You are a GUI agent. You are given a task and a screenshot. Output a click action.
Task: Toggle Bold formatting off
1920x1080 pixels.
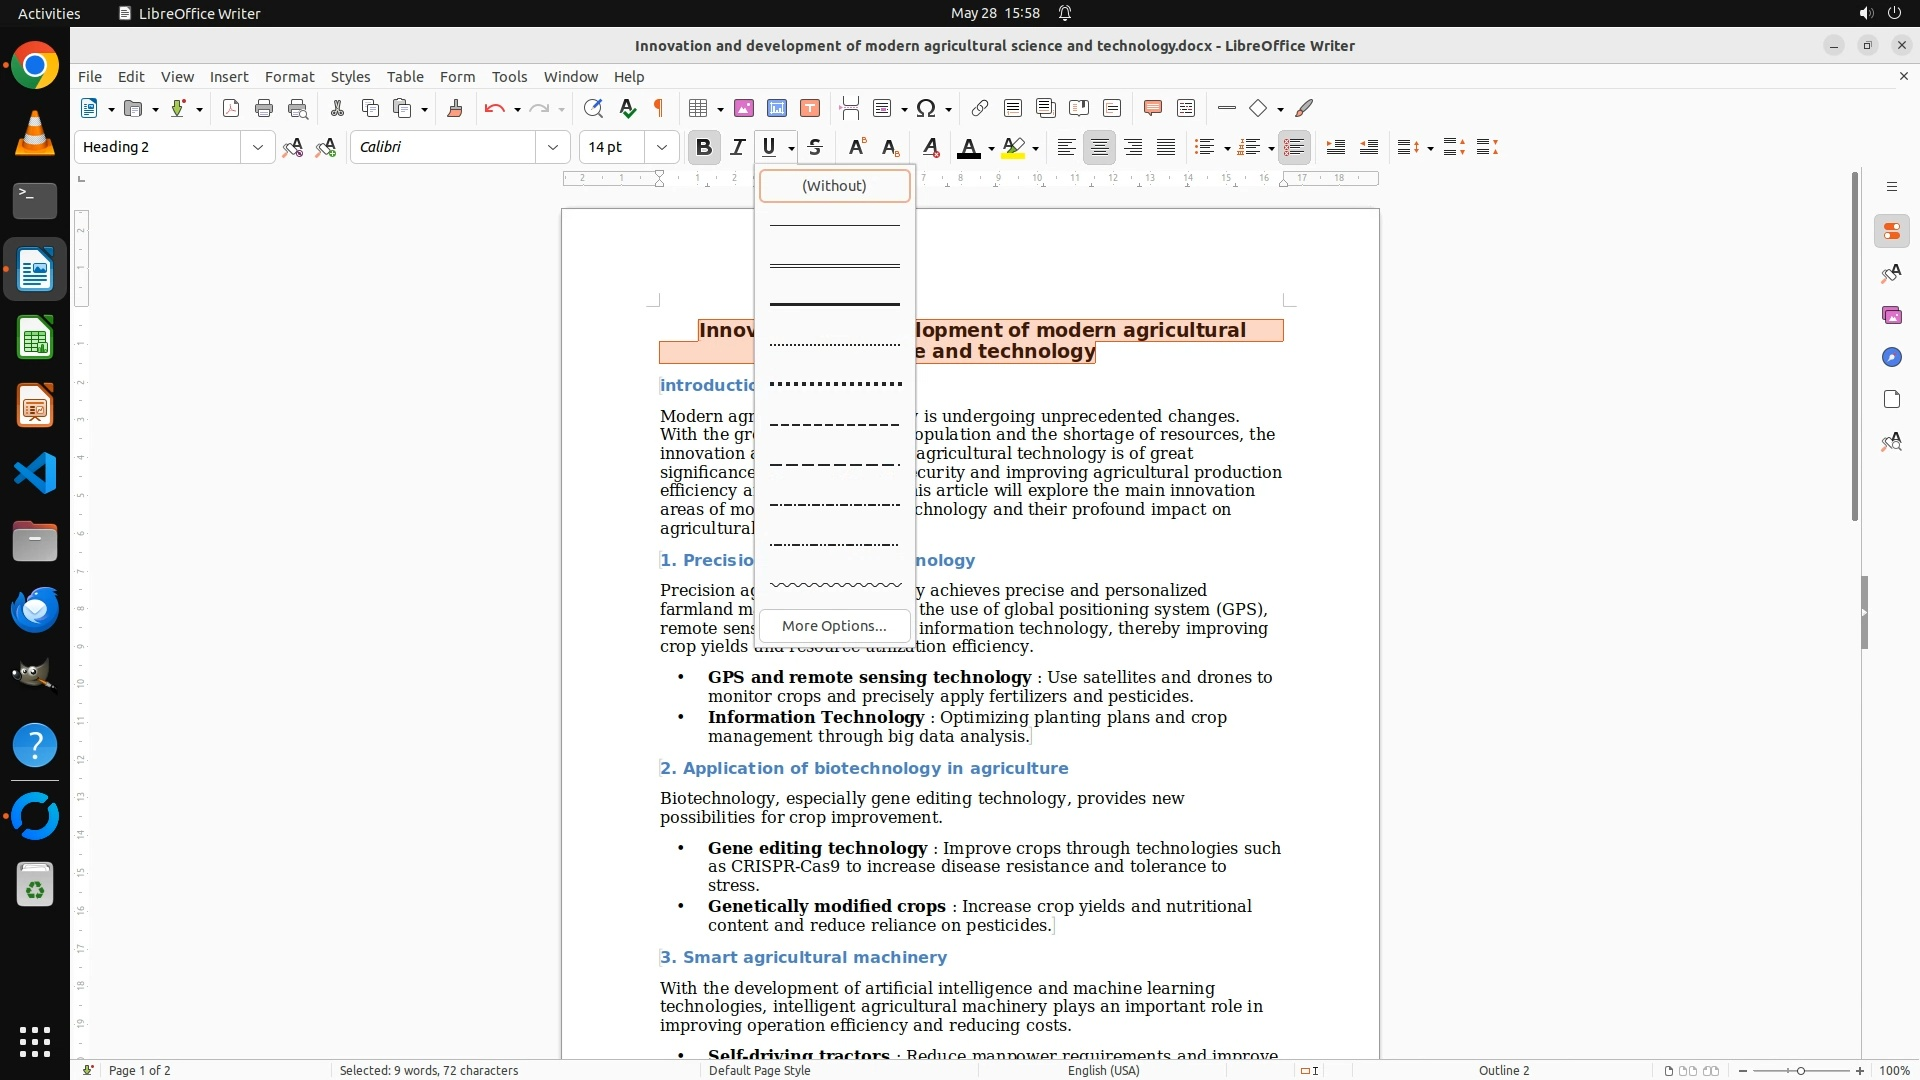coord(703,147)
